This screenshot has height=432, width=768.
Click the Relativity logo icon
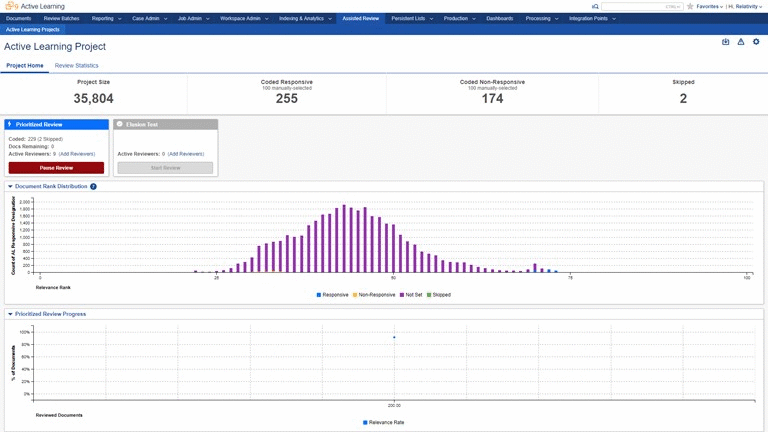tap(11, 6)
